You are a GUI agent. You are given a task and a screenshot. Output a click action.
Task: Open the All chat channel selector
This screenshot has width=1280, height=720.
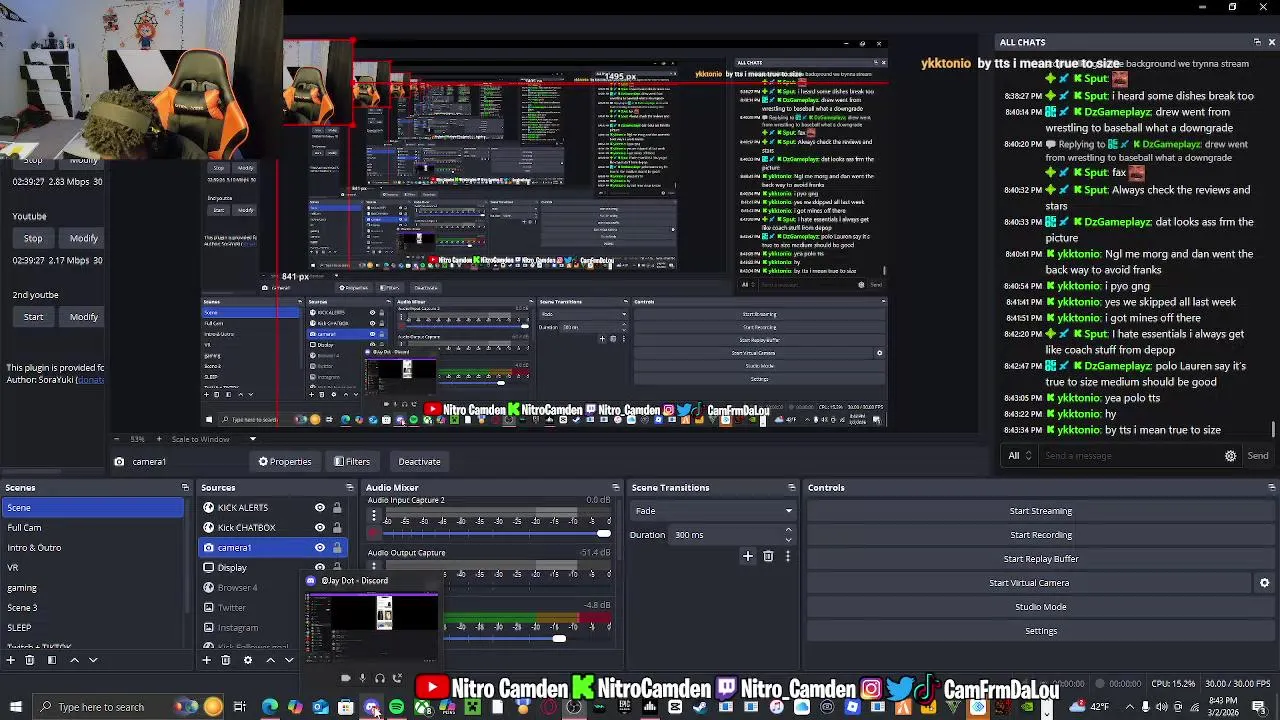click(x=1019, y=456)
